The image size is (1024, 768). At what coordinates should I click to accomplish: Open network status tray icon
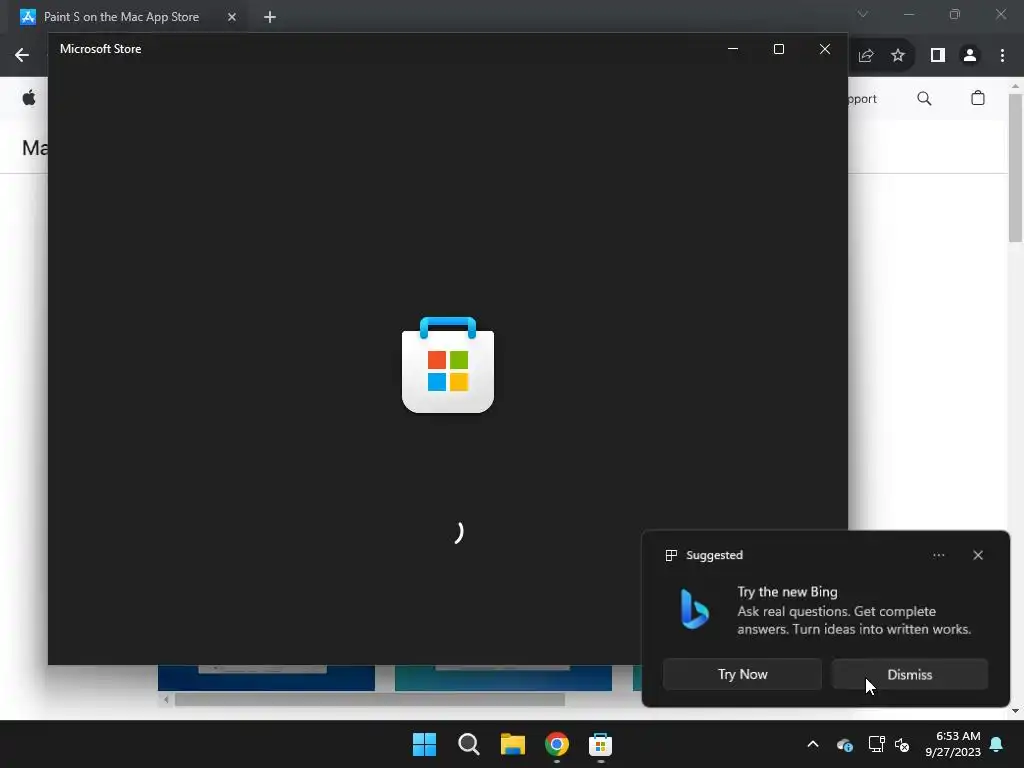(x=876, y=744)
